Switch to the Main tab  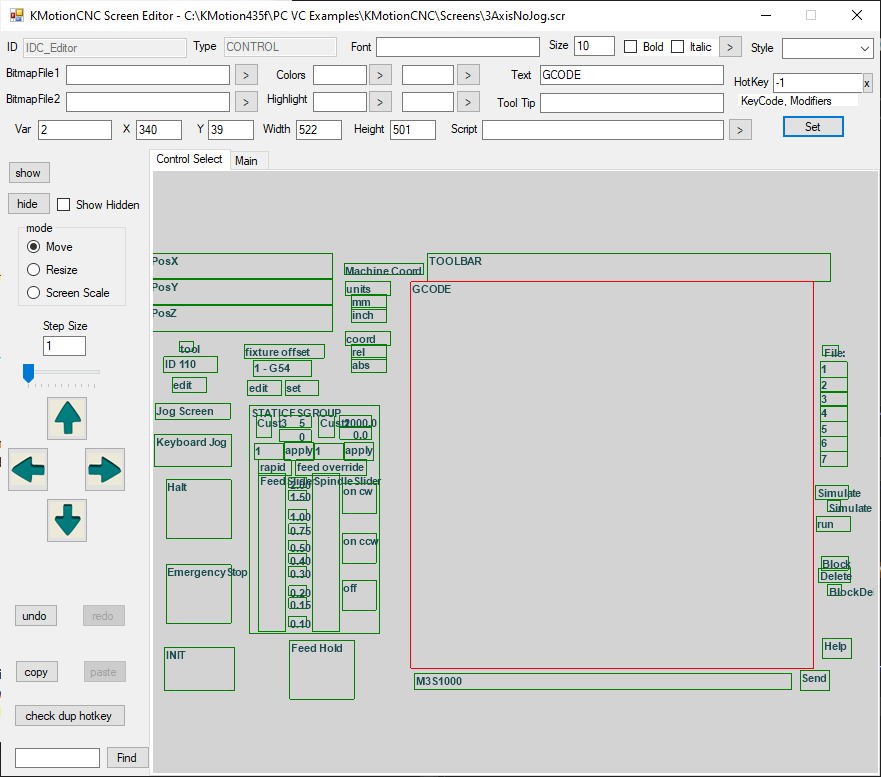click(246, 161)
